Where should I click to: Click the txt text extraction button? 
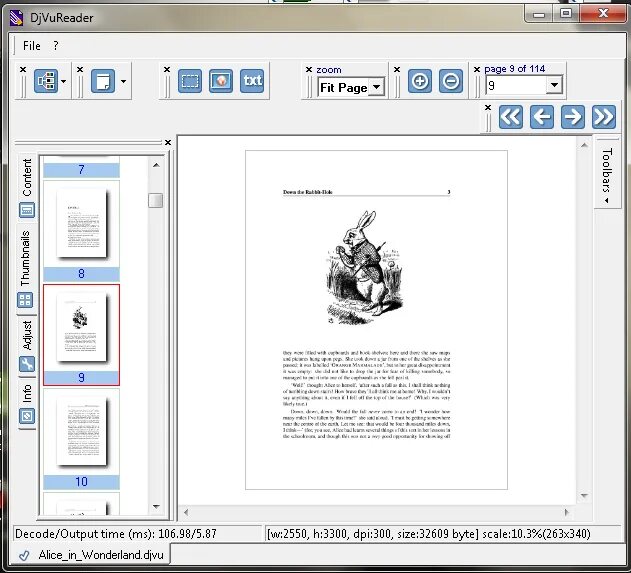252,81
